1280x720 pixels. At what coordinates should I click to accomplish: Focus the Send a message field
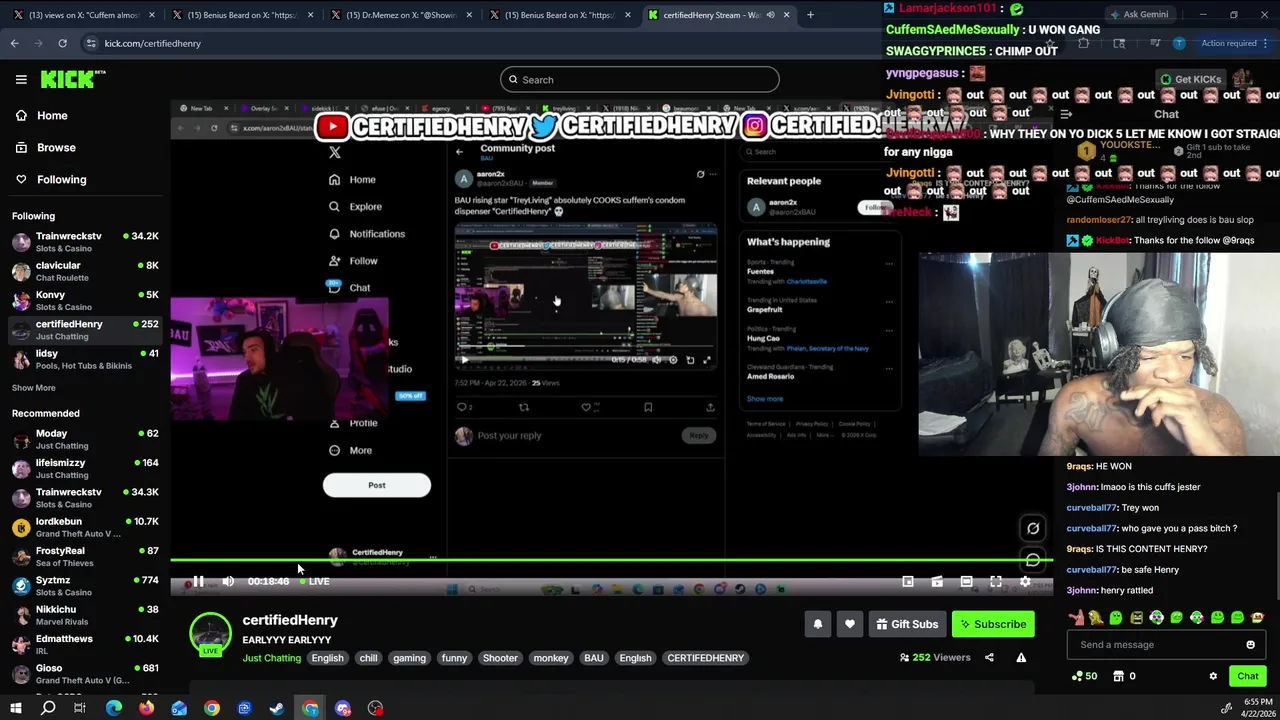click(1155, 645)
